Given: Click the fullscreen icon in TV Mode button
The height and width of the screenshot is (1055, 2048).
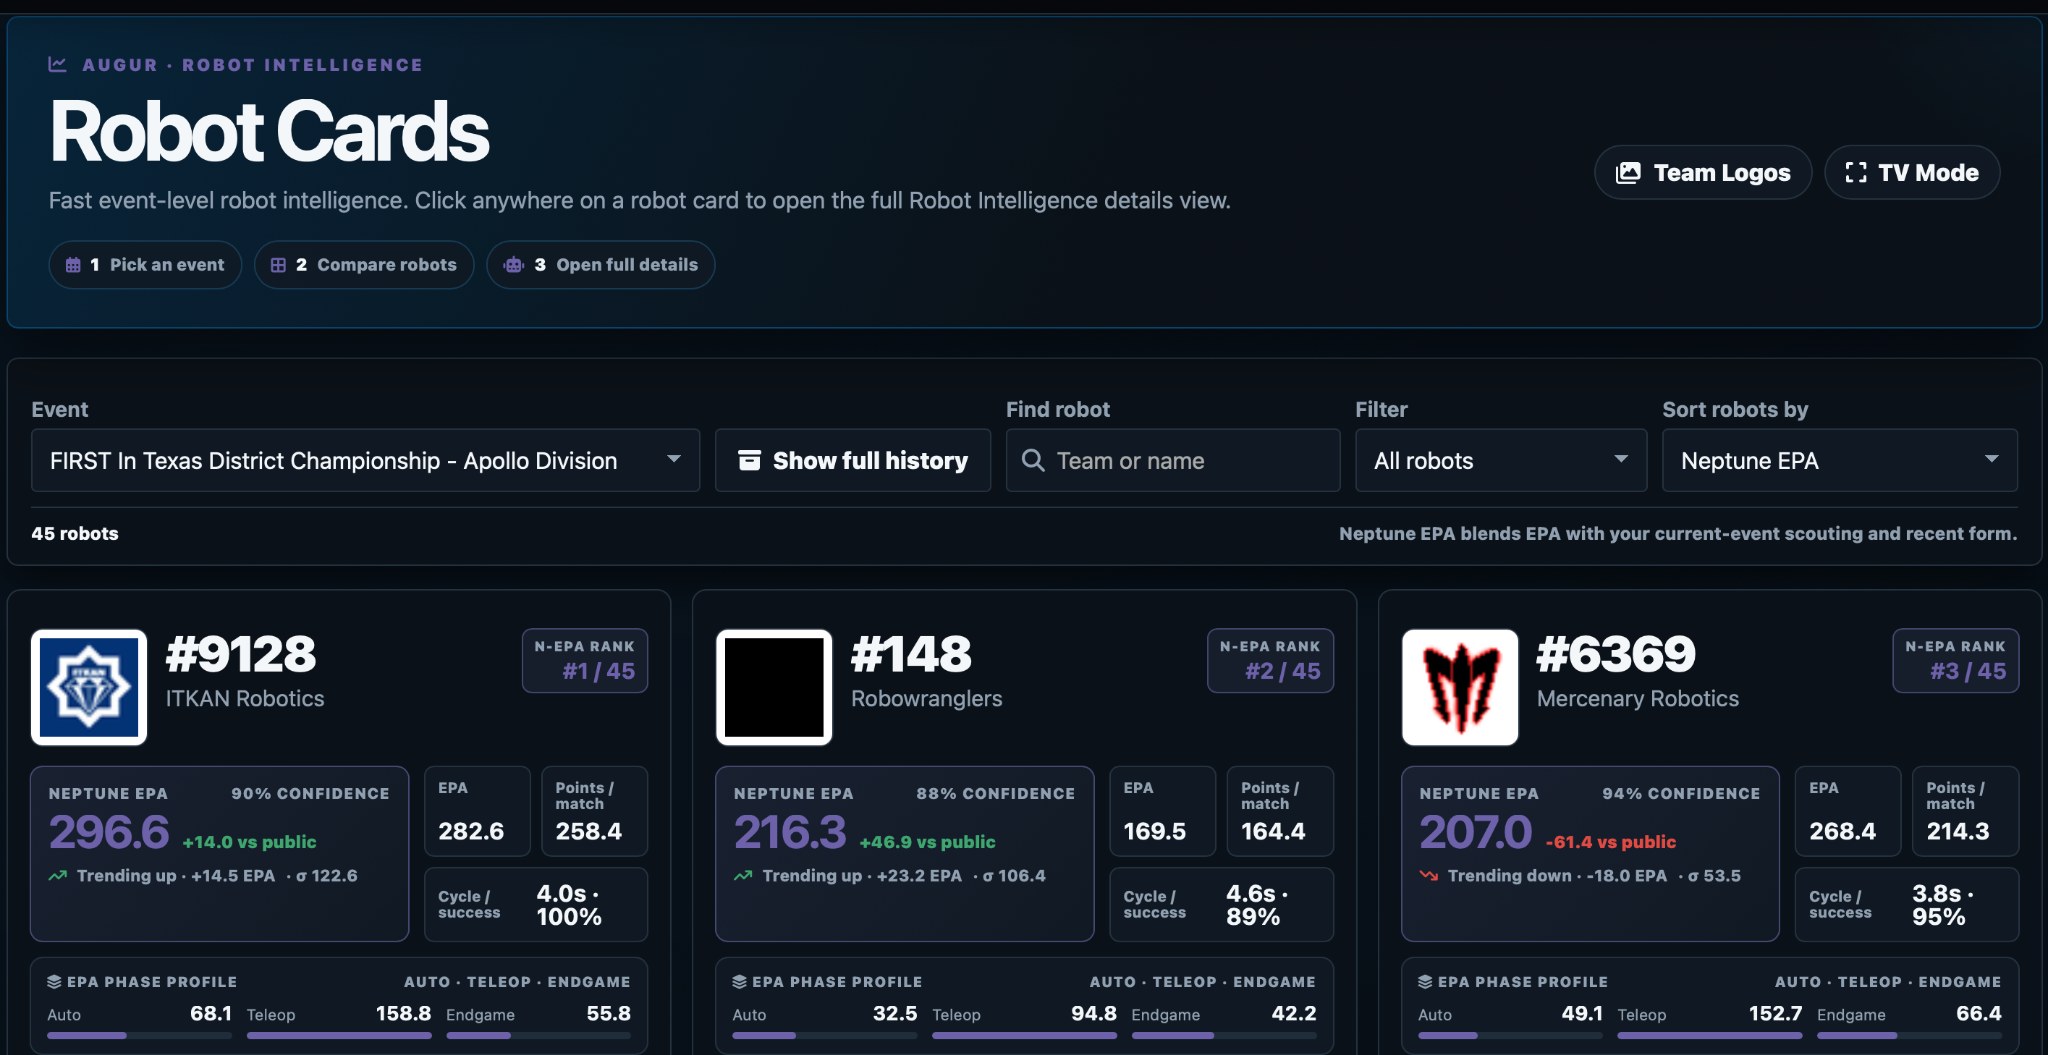Looking at the screenshot, I should tap(1856, 173).
